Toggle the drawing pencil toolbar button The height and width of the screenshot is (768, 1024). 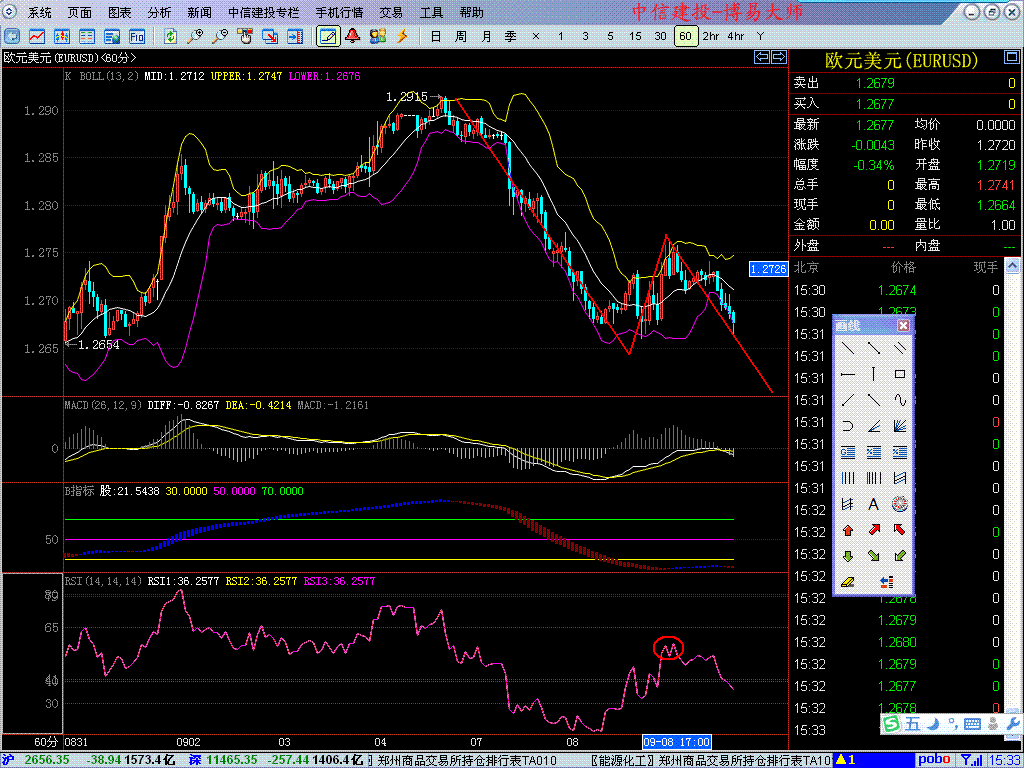coord(327,36)
